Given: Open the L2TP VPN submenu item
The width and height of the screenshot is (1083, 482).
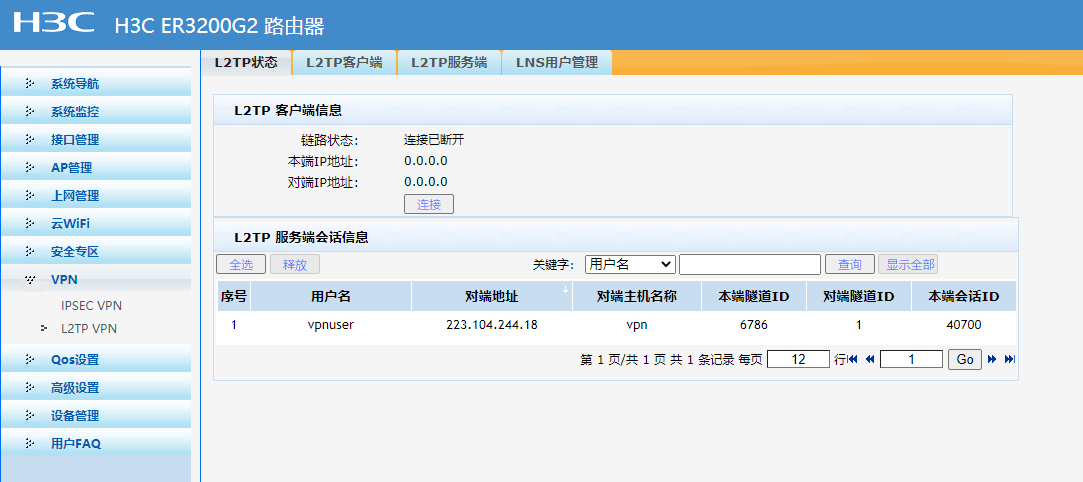Looking at the screenshot, I should click(88, 329).
